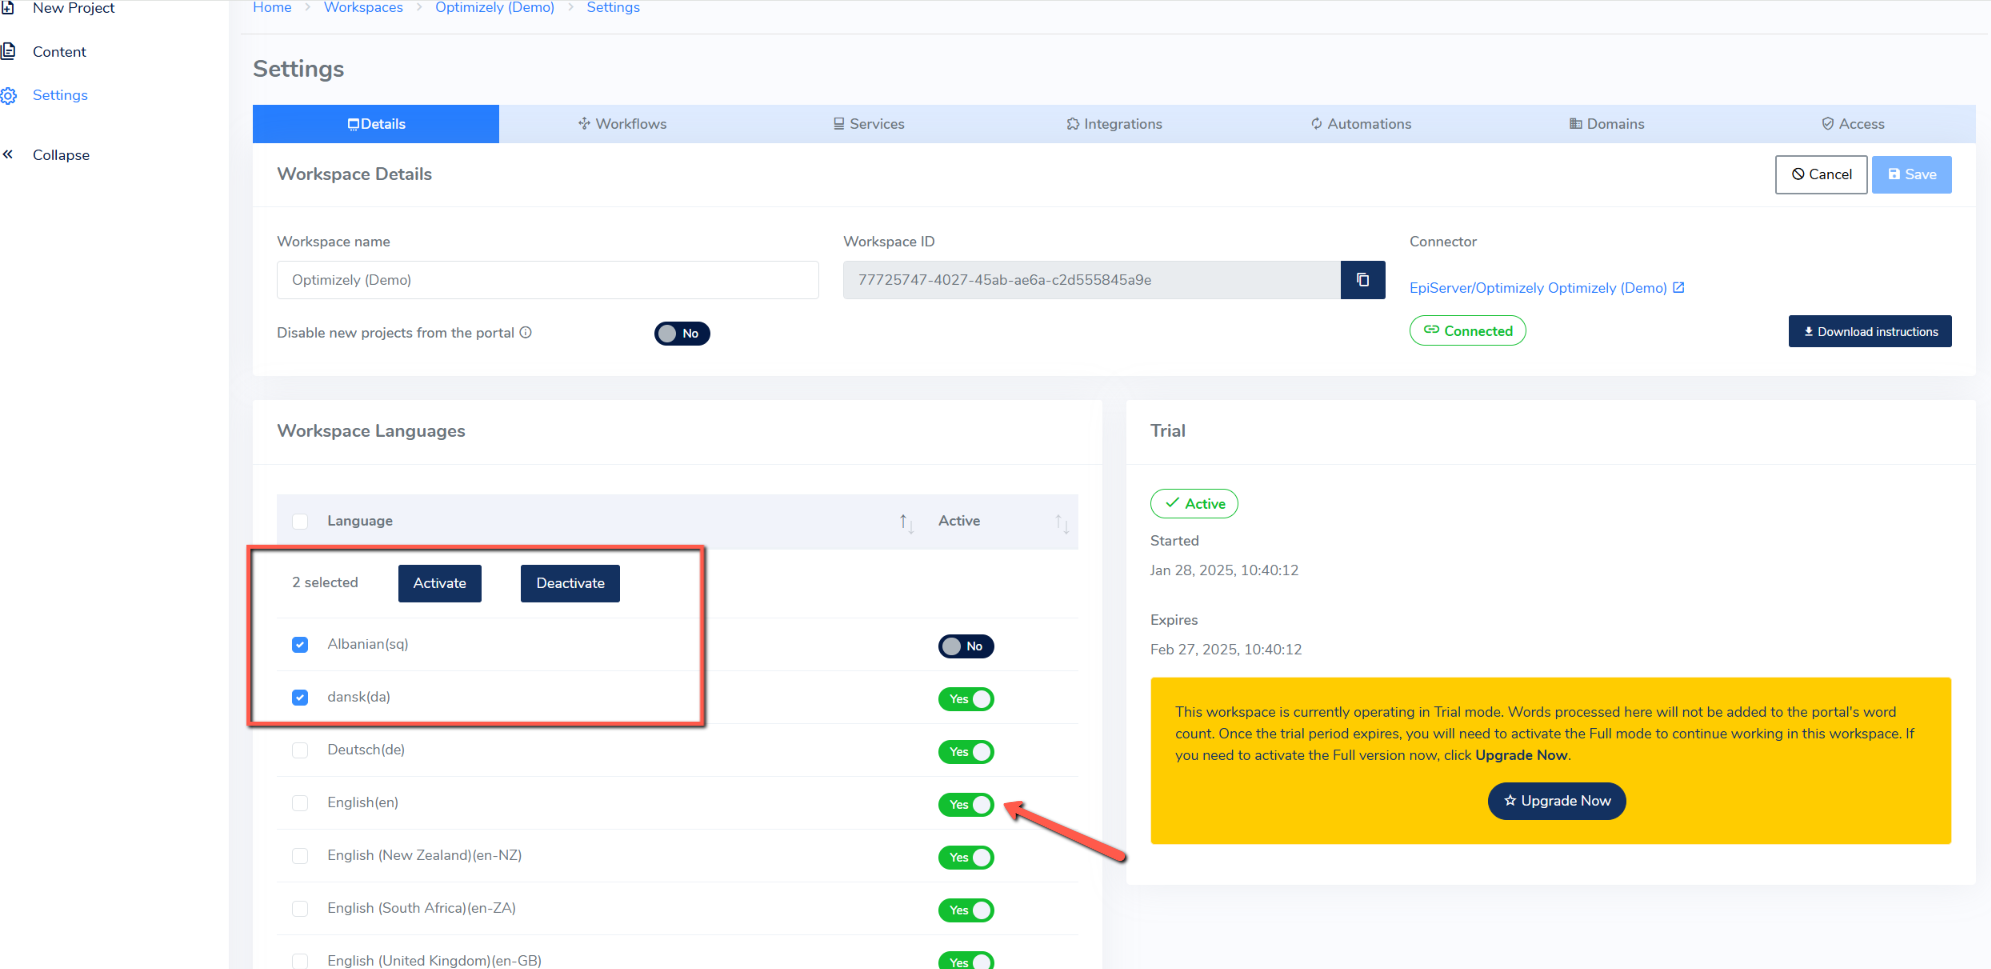Viewport: 1991px width, 969px height.
Task: Open the Access tab
Action: coord(1853,124)
